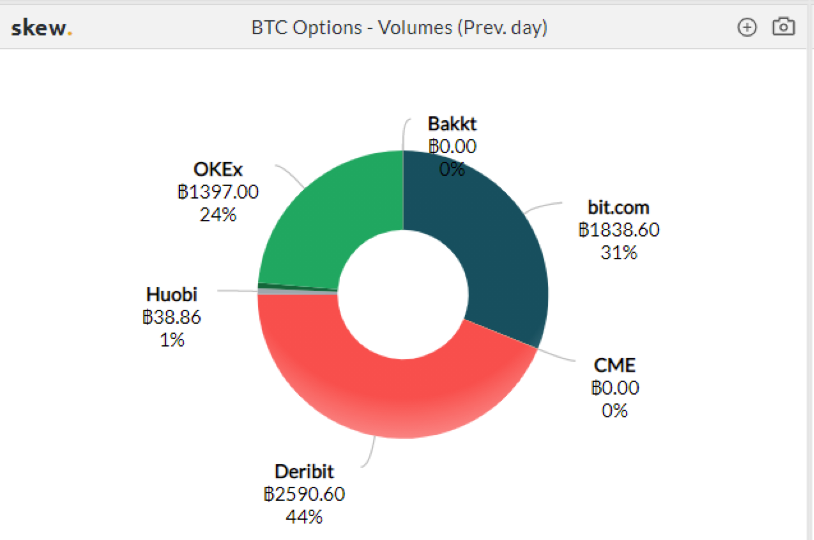Click the skew logo
The image size is (814, 540).
tap(41, 27)
